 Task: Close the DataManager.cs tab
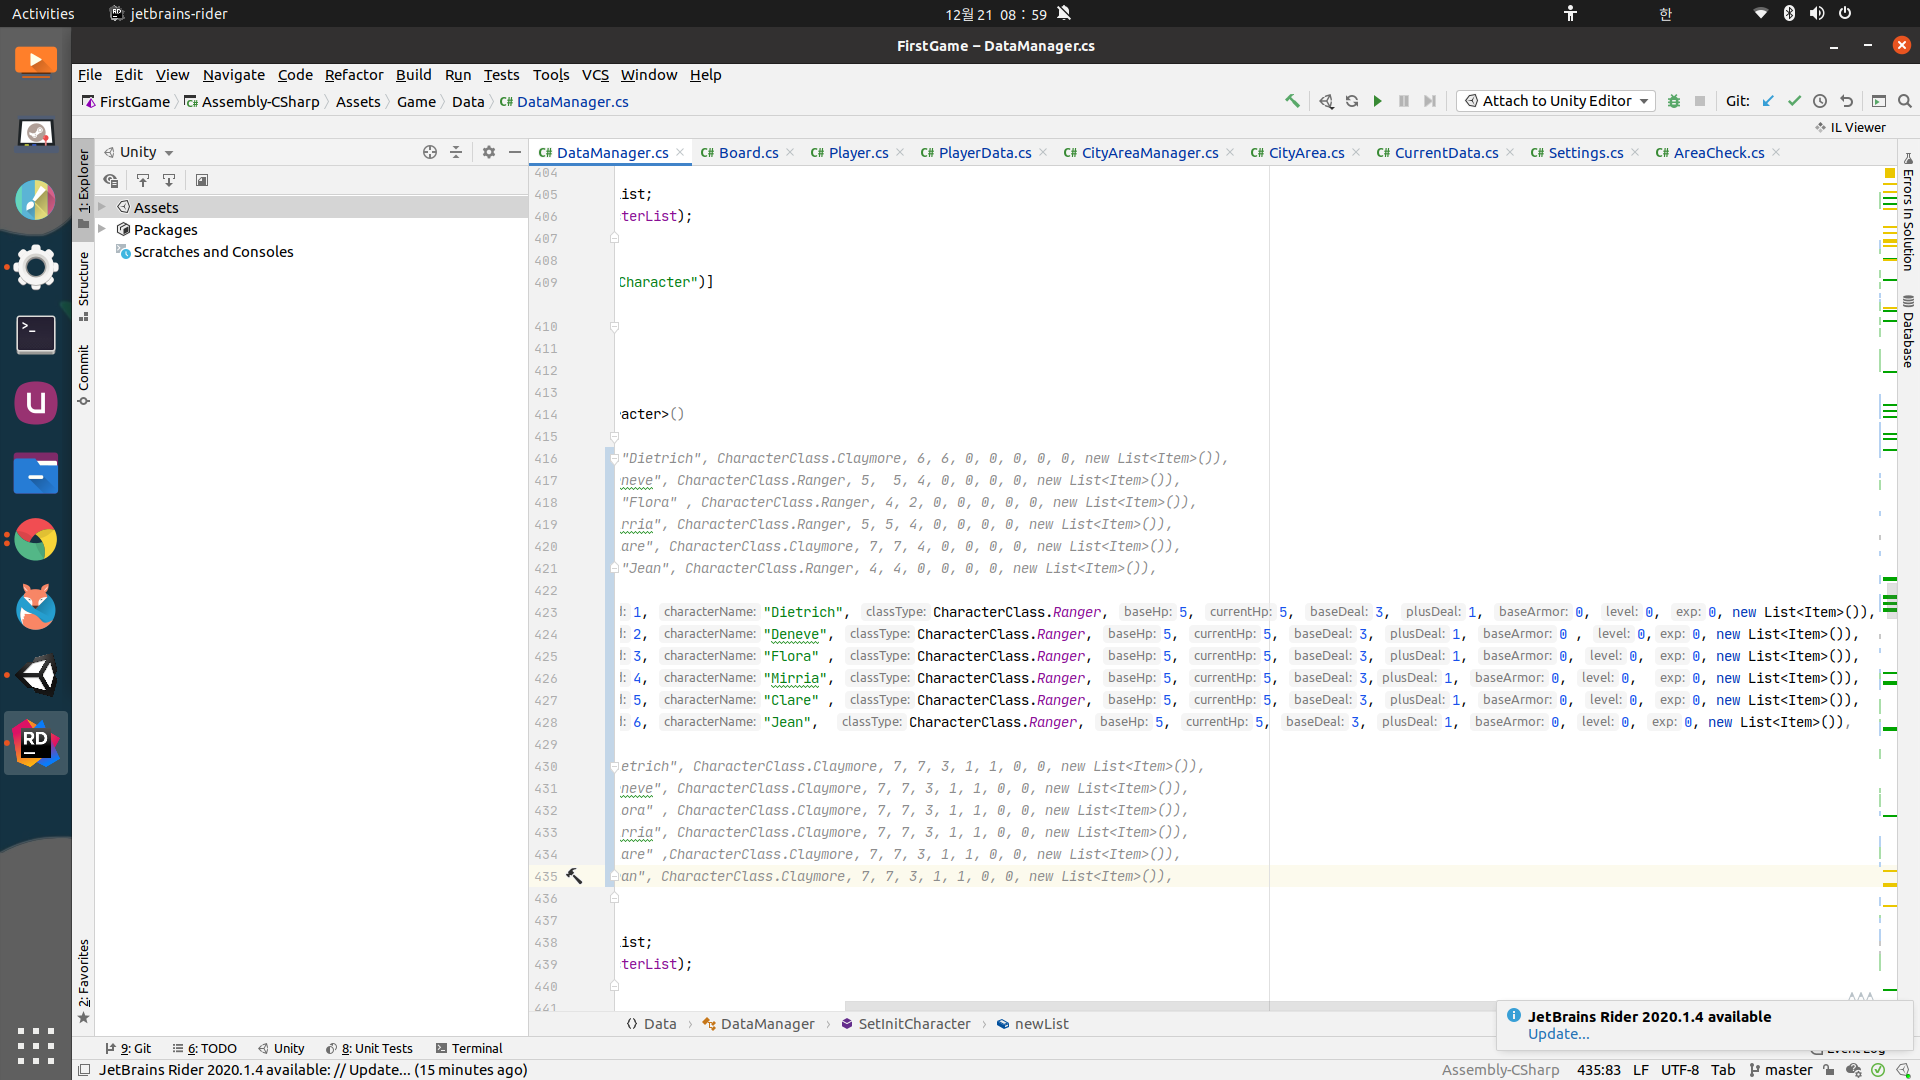680,152
